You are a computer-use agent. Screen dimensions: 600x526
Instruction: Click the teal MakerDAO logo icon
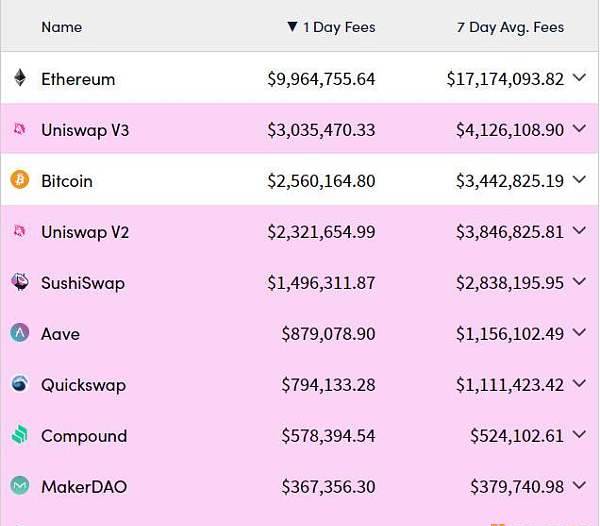(20, 486)
